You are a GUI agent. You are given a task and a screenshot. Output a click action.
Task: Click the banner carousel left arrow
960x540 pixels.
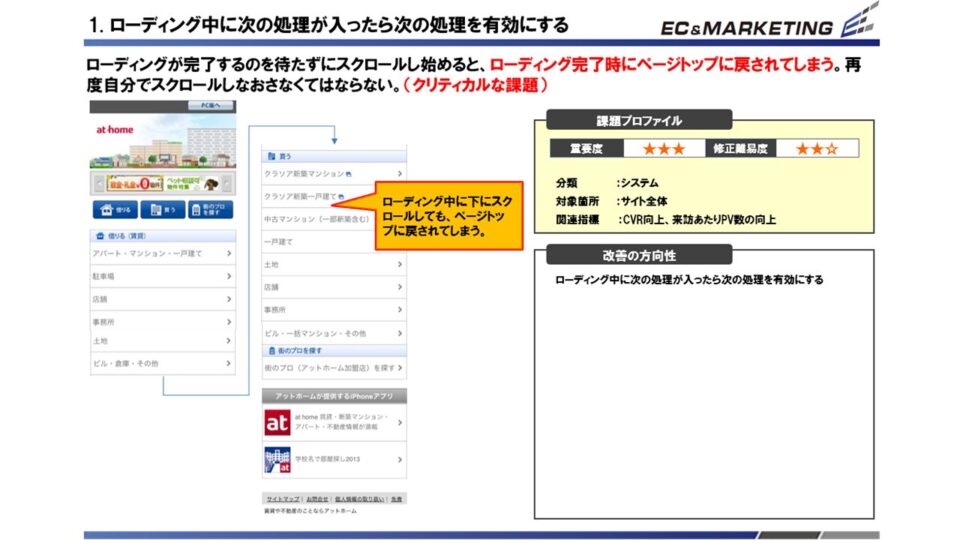[99, 183]
